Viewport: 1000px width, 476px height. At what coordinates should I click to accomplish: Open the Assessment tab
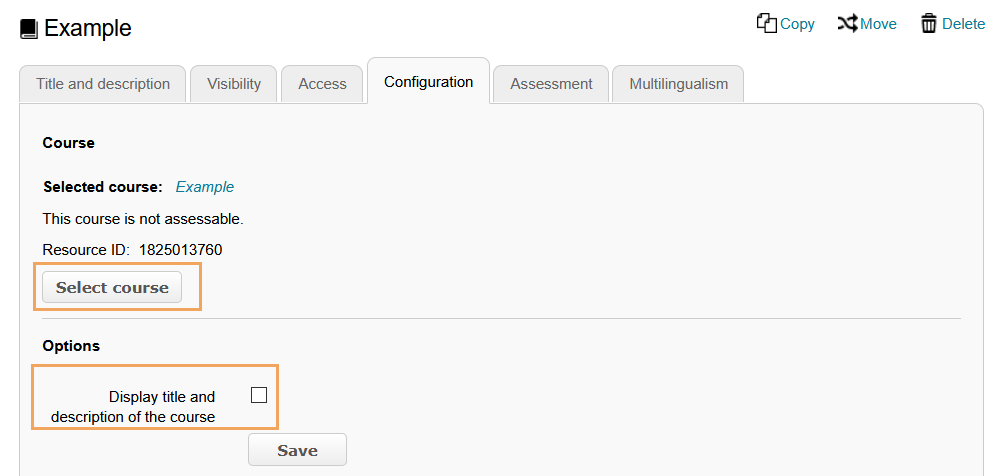coord(551,84)
